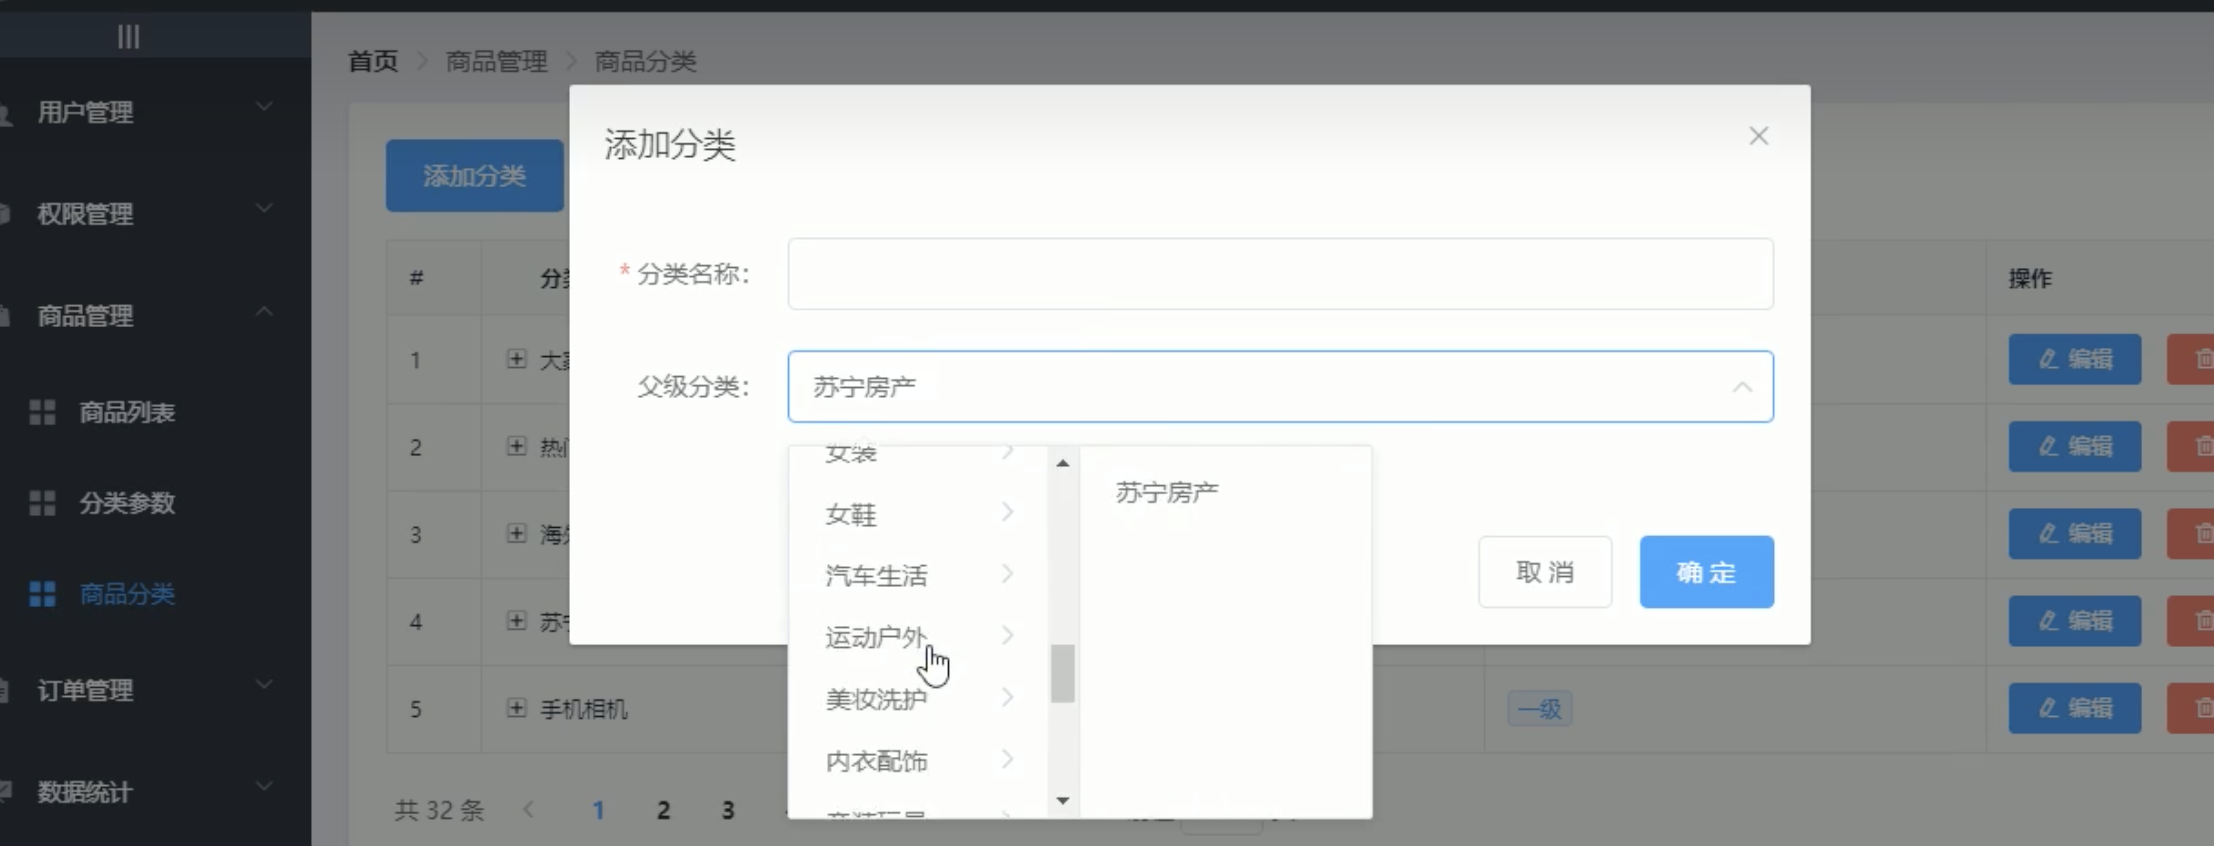
Task: Expand row 1 with the plus icon
Action: click(516, 359)
